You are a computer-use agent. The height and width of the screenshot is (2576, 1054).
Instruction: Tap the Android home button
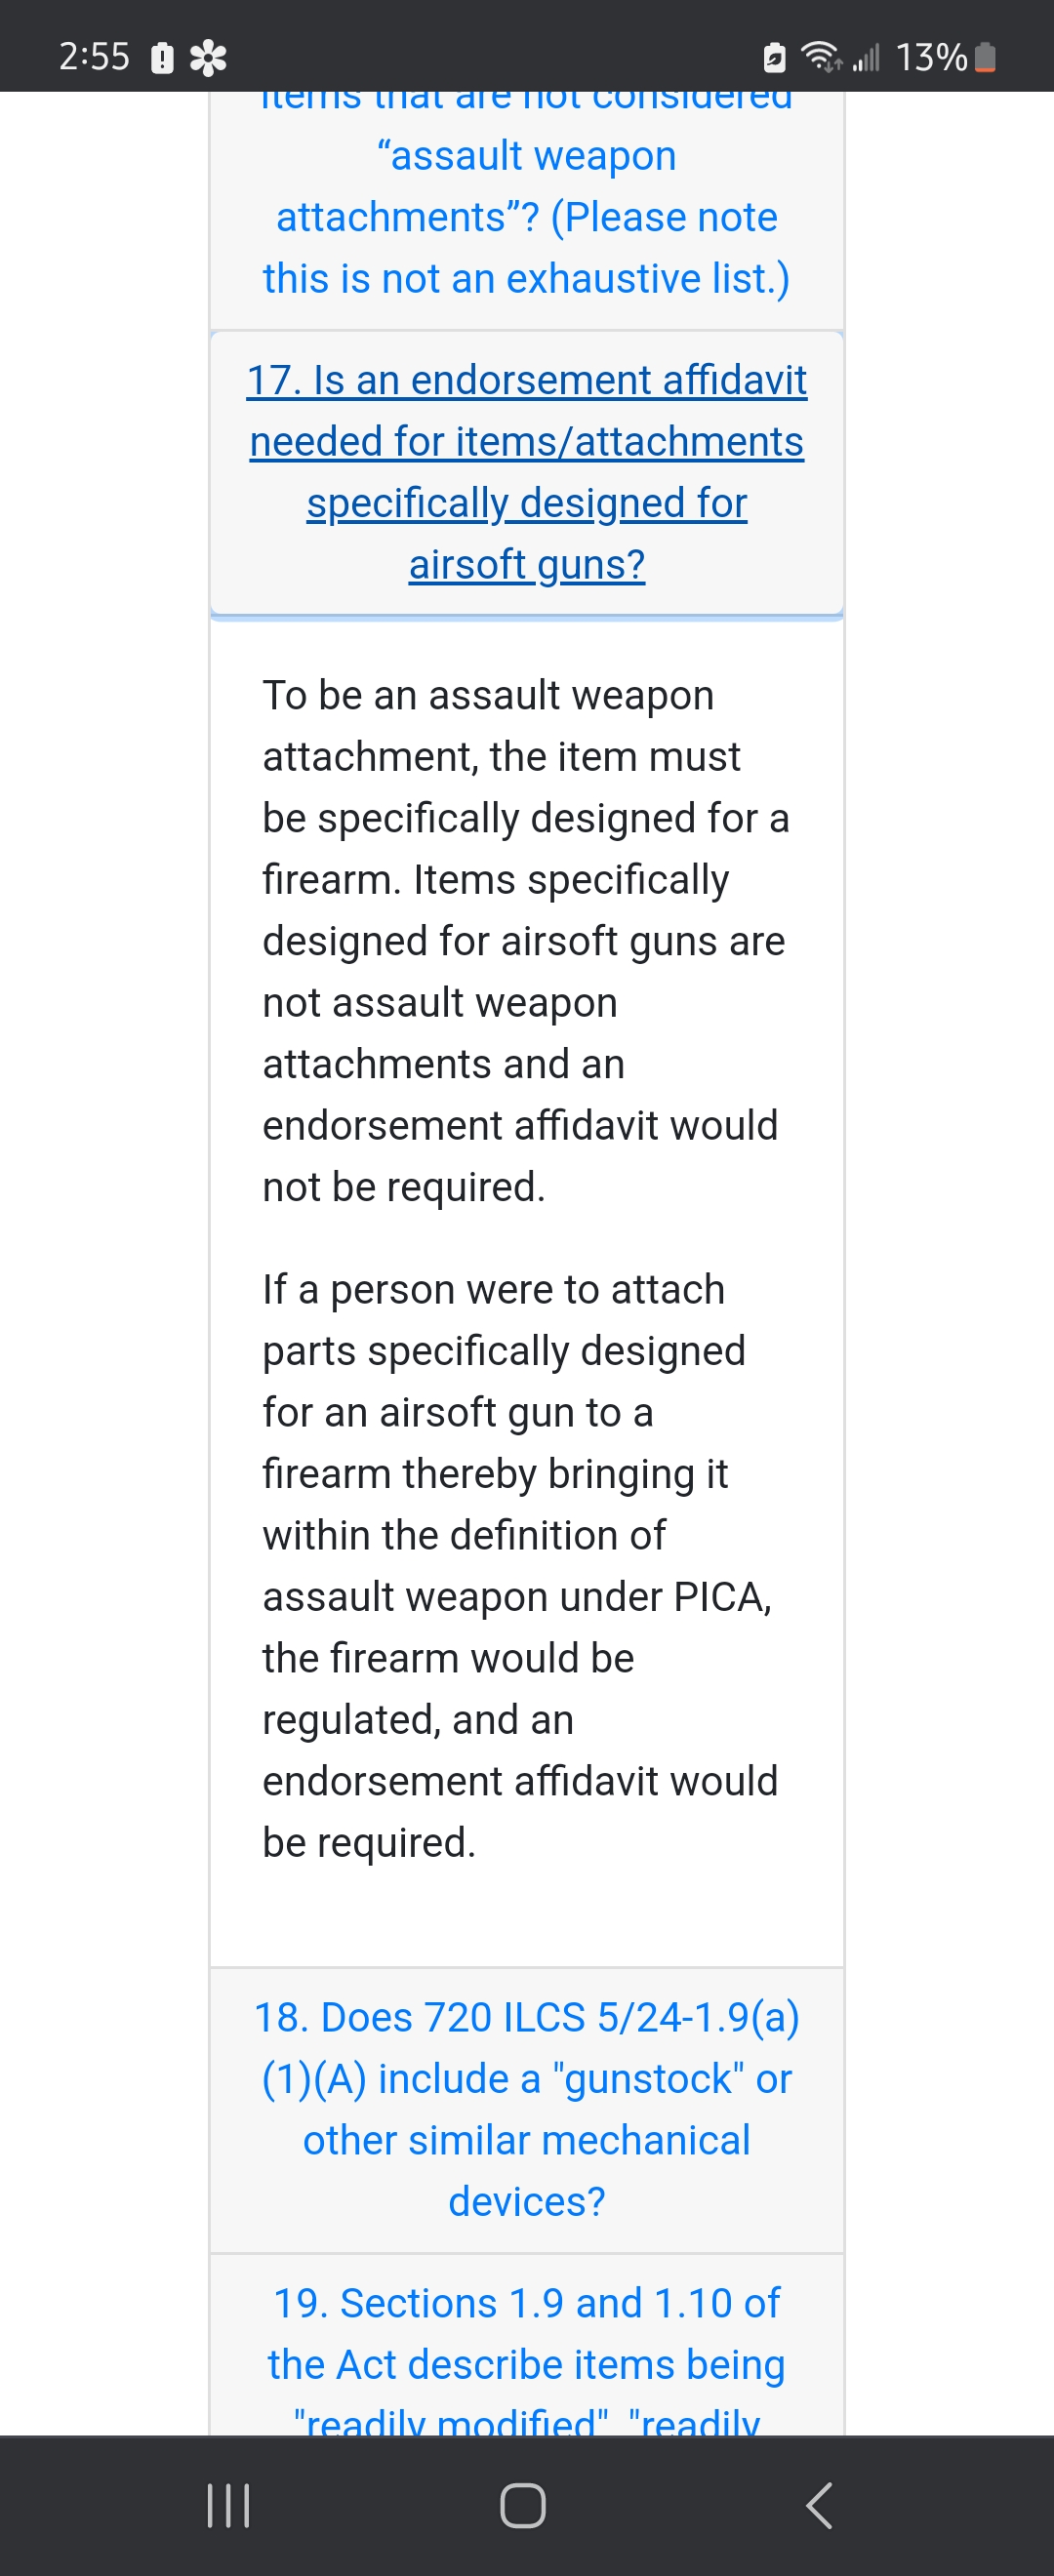point(523,2506)
